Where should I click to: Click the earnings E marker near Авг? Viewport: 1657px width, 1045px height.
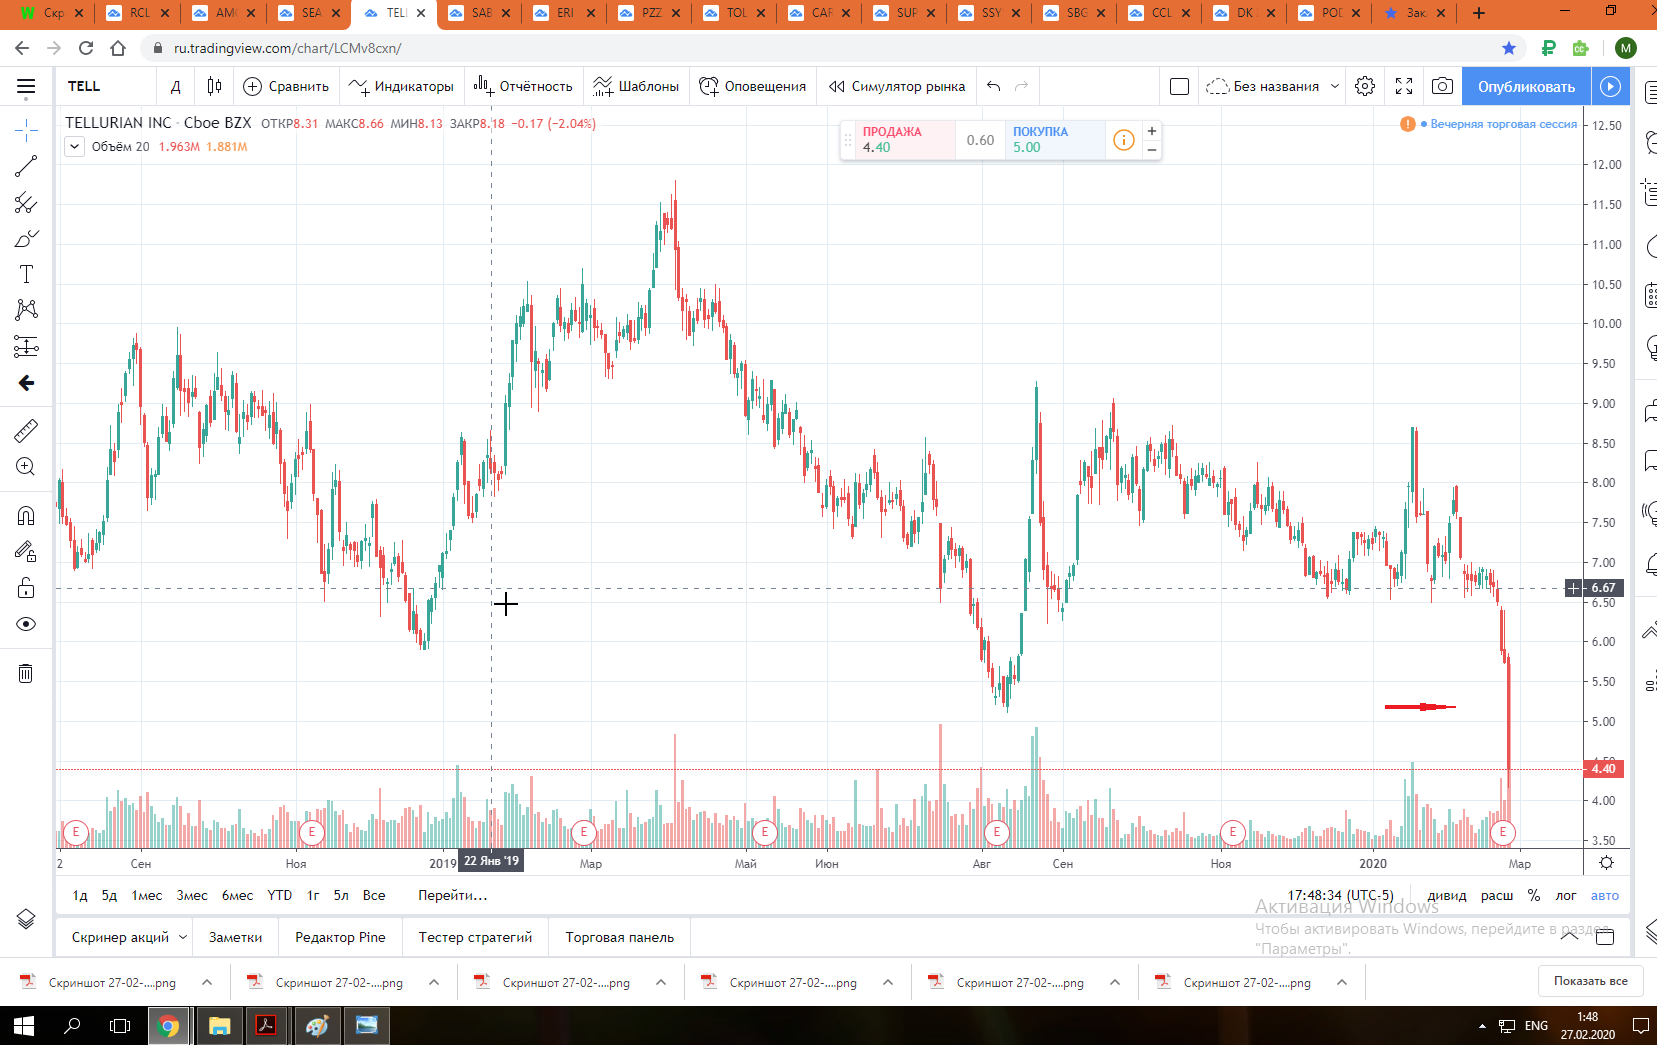coord(996,832)
